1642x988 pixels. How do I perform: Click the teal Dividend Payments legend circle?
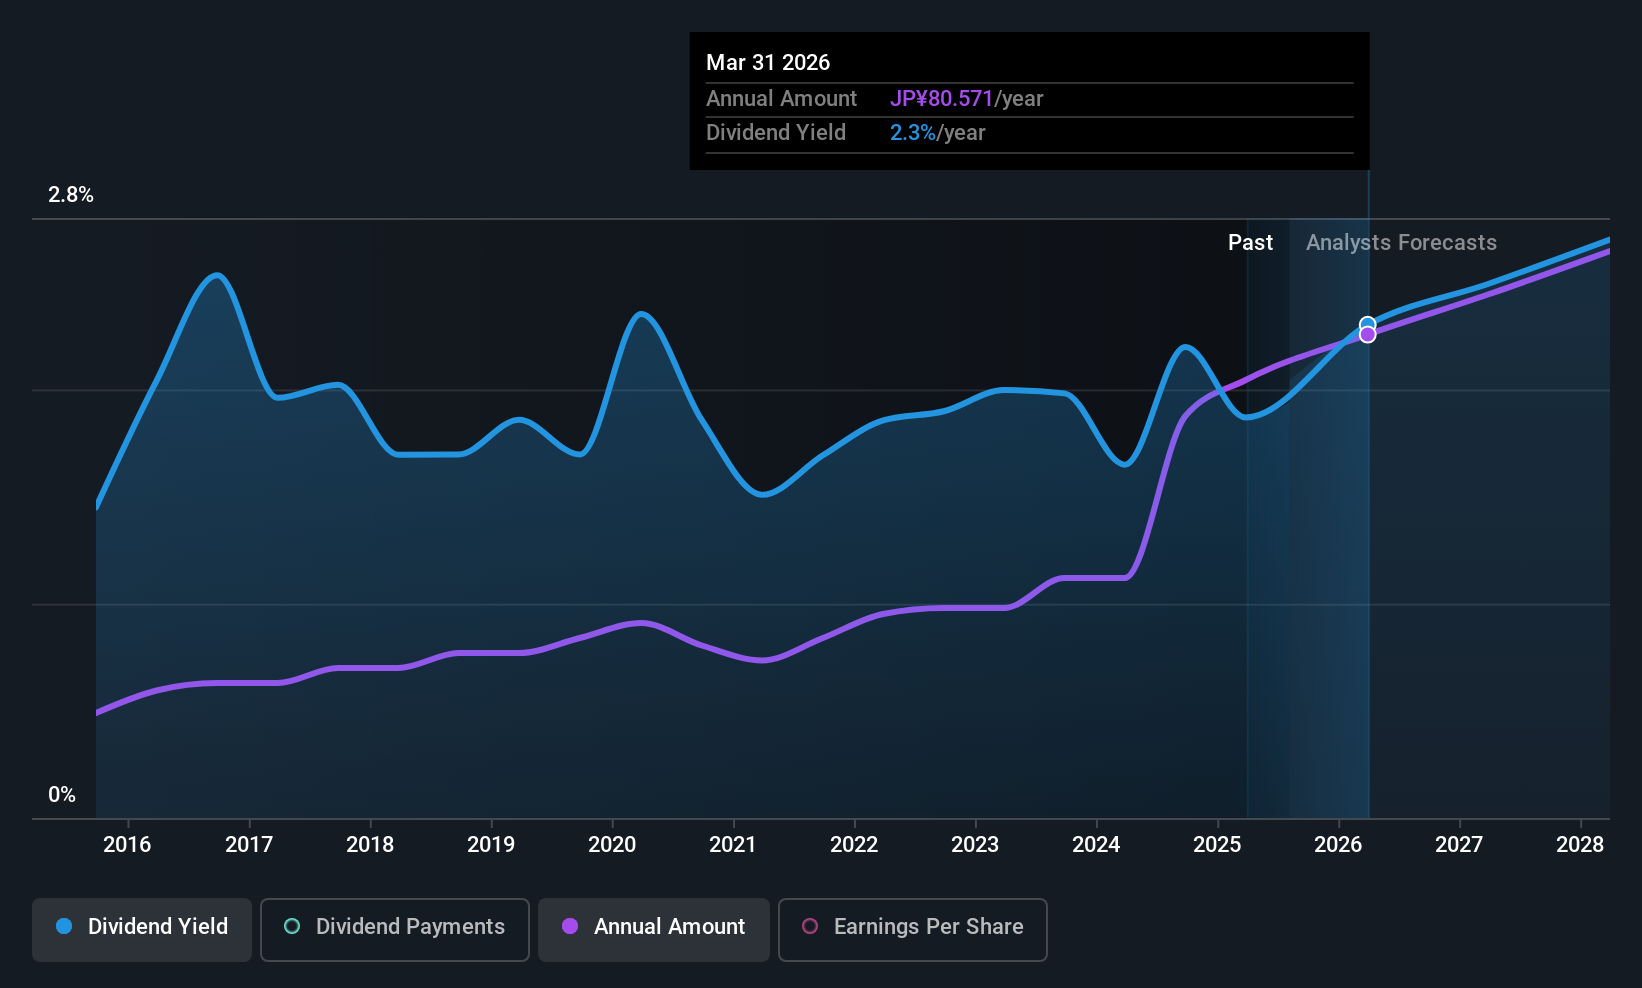pyautogui.click(x=292, y=927)
